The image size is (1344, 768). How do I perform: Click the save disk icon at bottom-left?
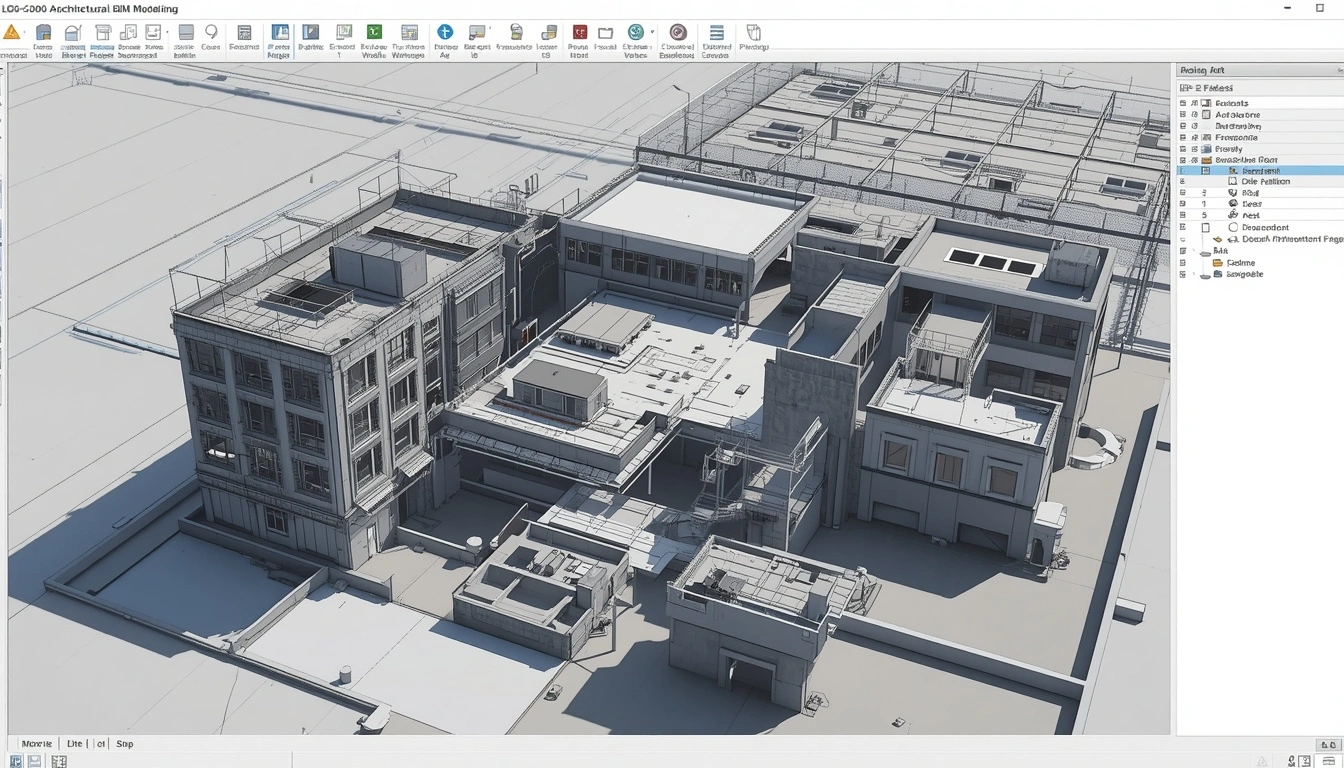tap(35, 761)
